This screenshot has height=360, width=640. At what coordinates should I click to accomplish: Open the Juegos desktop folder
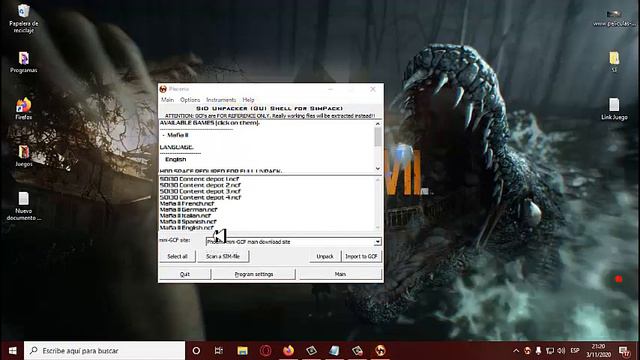(24, 156)
